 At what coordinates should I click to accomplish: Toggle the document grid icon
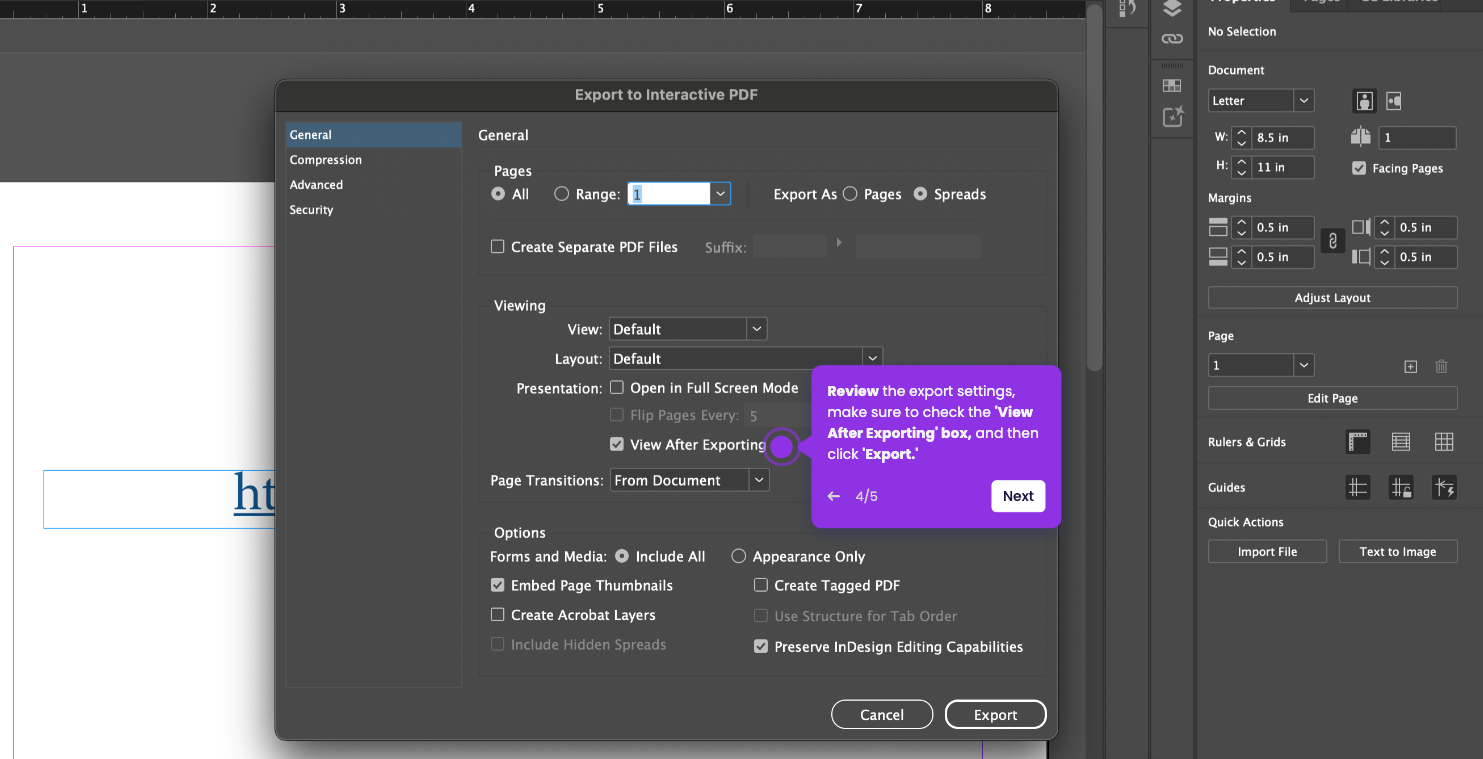pyautogui.click(x=1444, y=441)
